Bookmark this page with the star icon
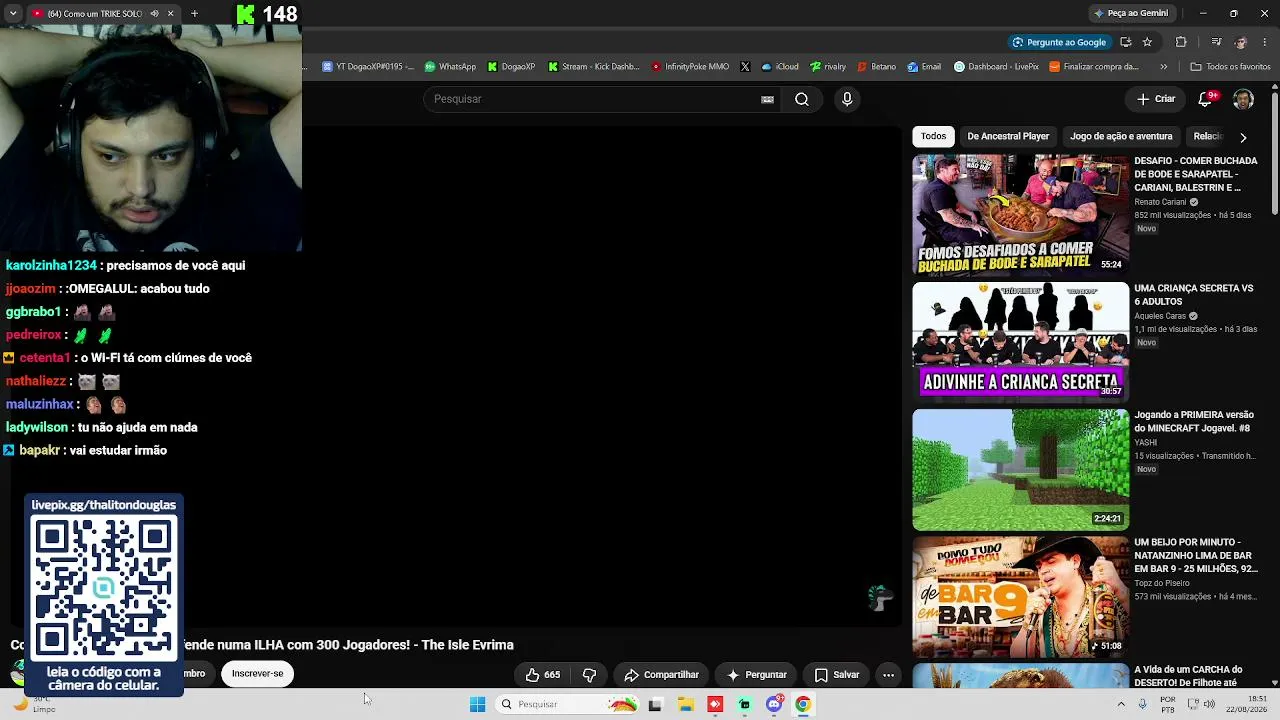 click(1147, 42)
